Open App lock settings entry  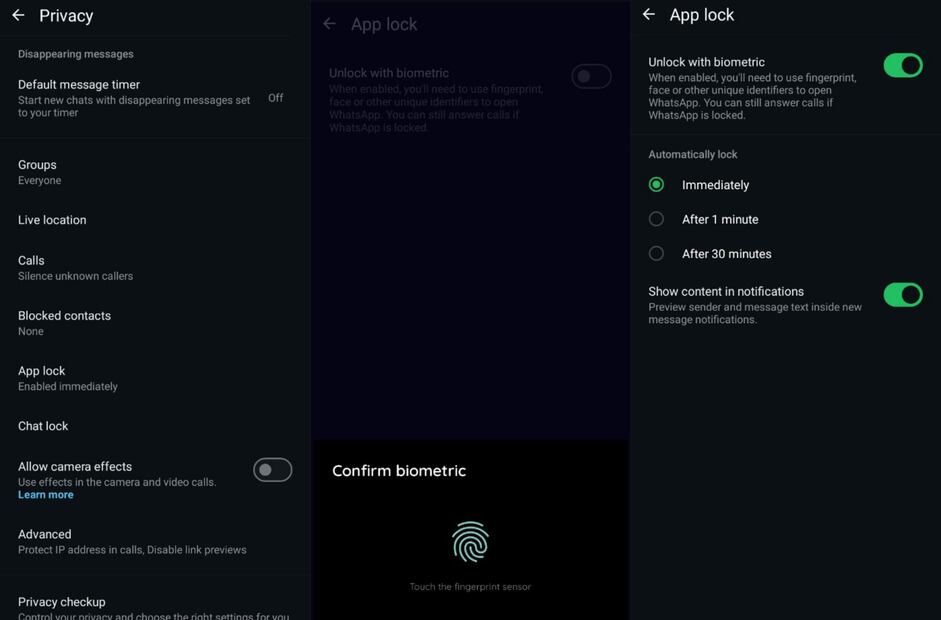(67, 377)
